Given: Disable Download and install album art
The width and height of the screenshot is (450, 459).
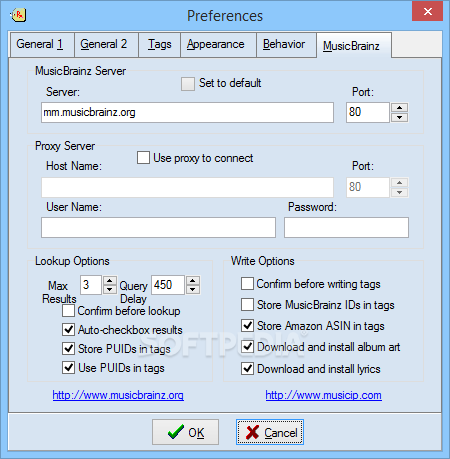Looking at the screenshot, I should pyautogui.click(x=247, y=347).
